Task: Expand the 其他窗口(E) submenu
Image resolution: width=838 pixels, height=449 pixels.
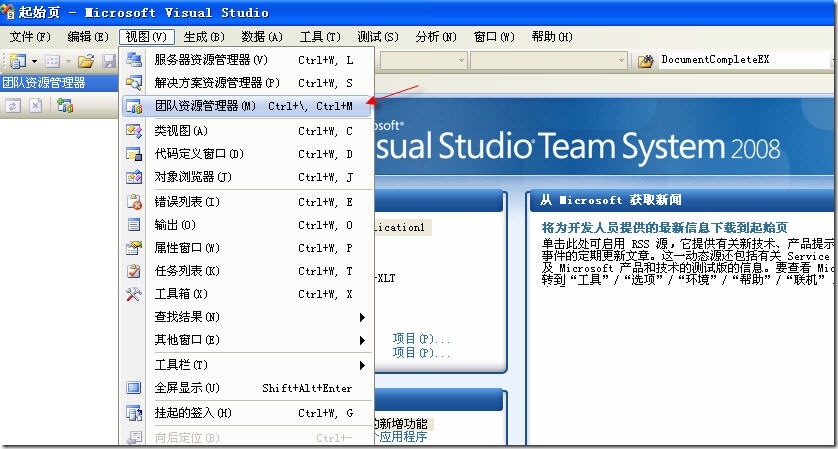Action: click(246, 339)
